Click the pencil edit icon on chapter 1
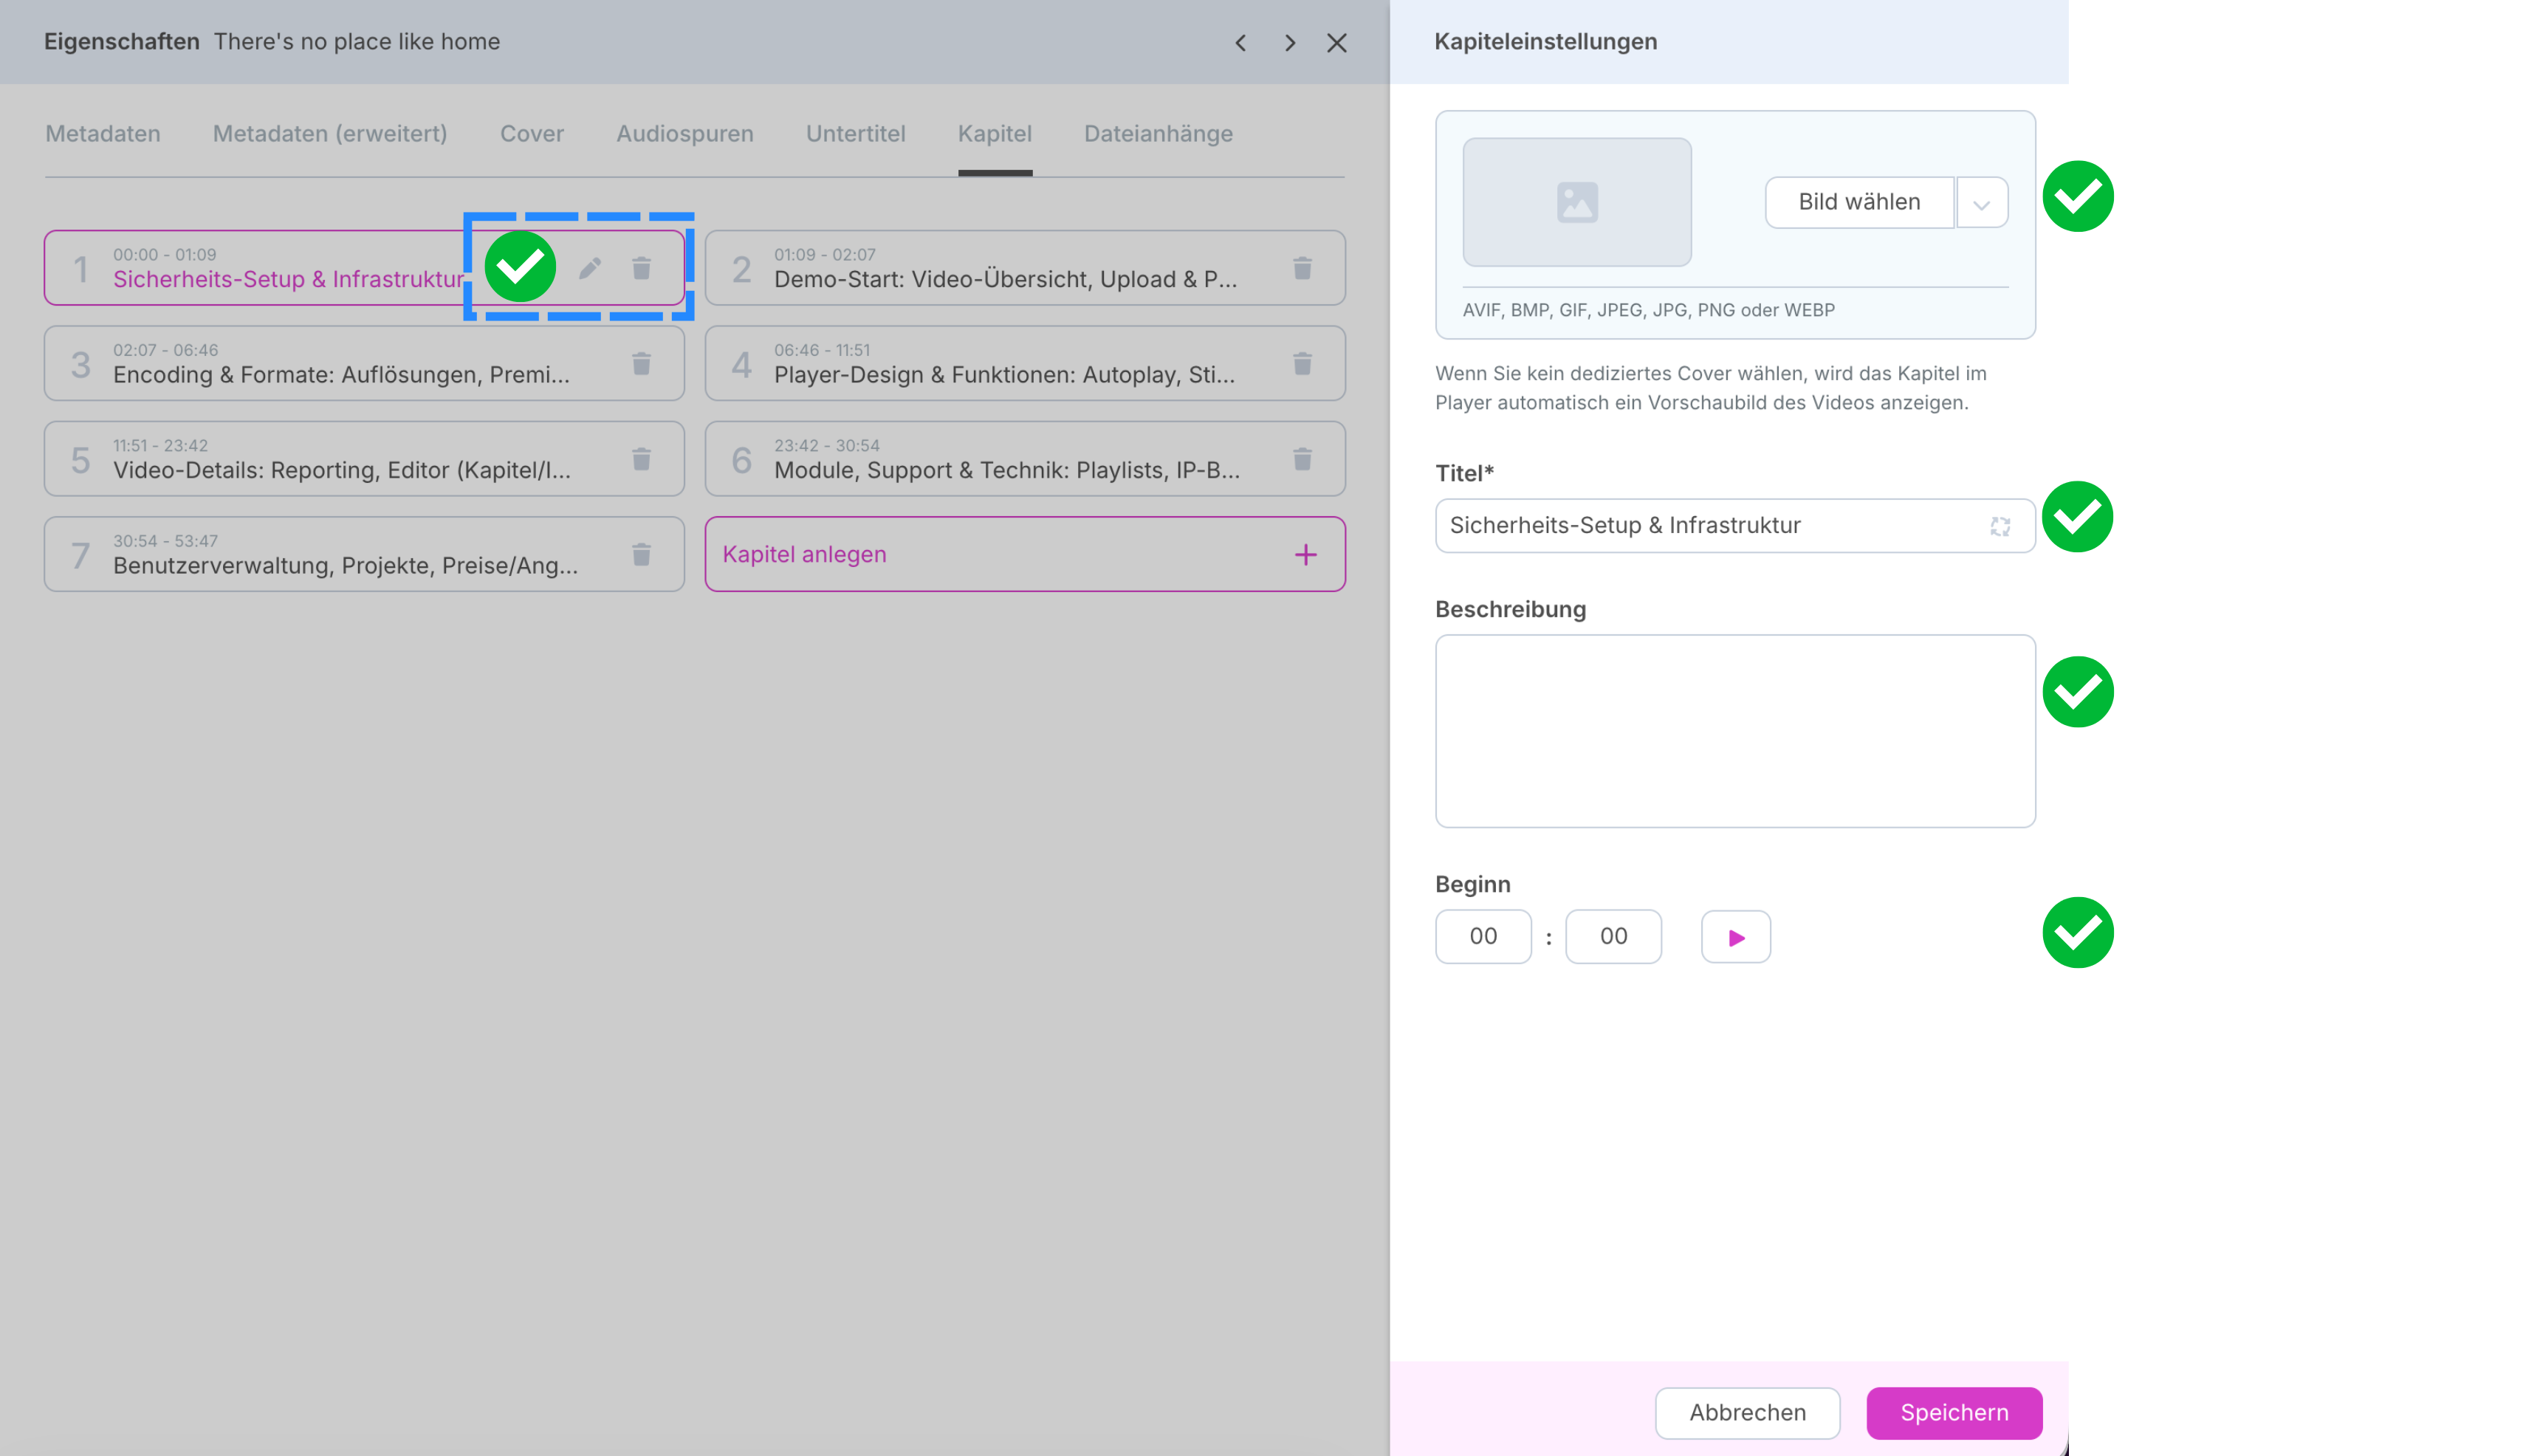Screen dimensions: 2540x1456 coord(589,268)
